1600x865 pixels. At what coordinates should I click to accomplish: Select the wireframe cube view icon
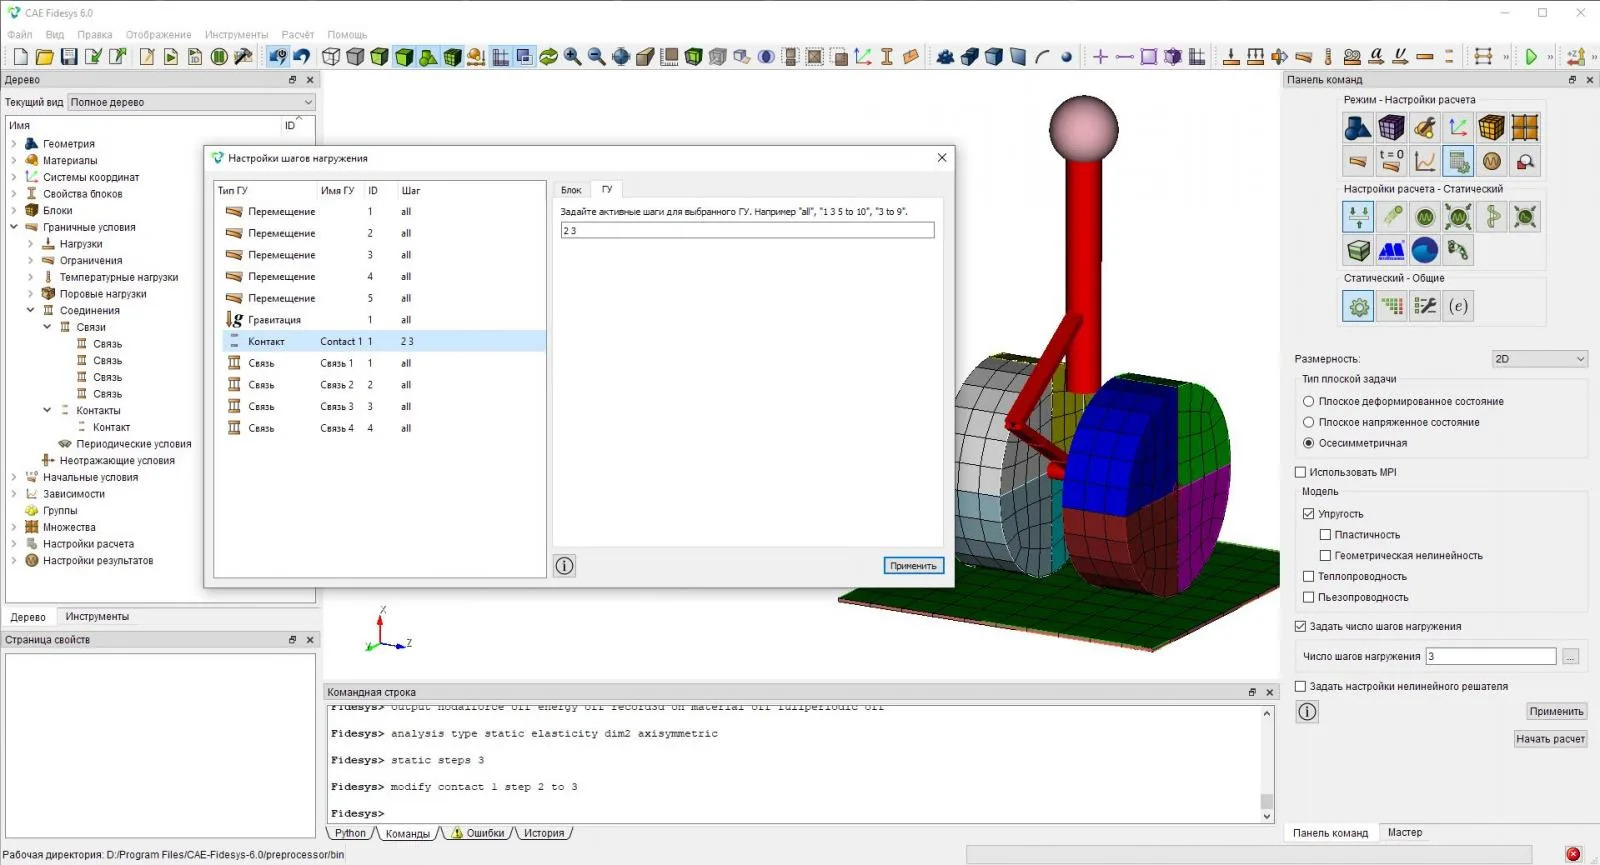331,57
